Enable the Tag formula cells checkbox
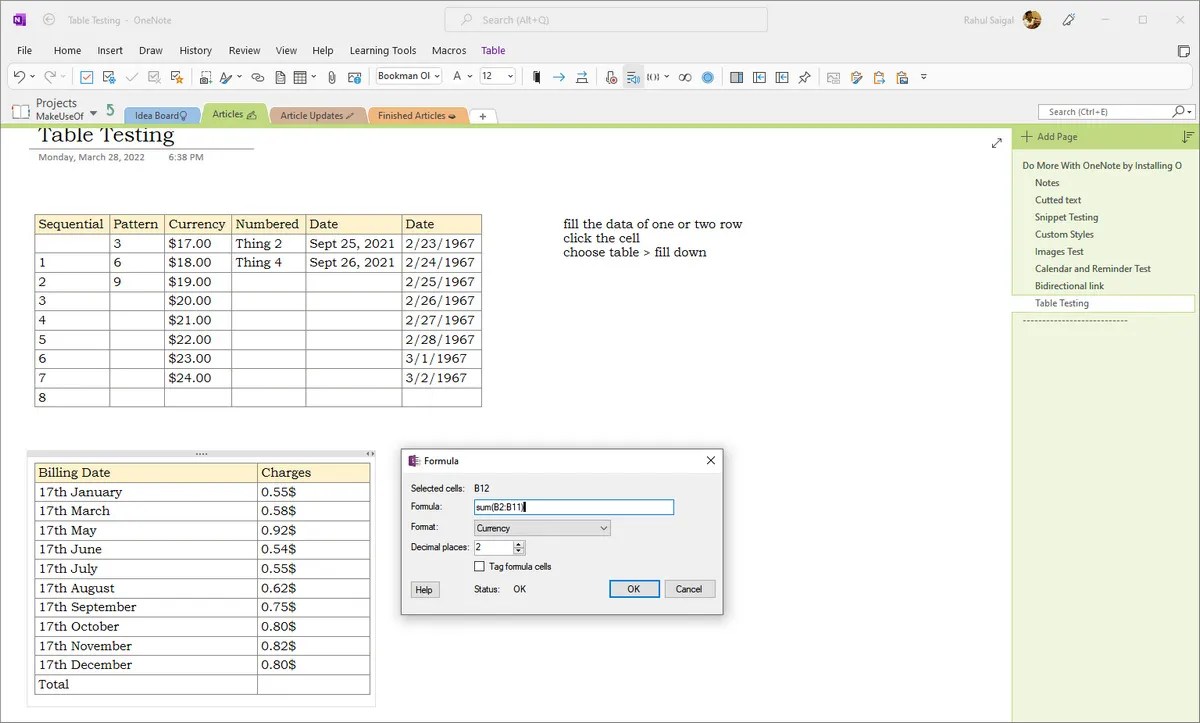The height and width of the screenshot is (723, 1200). (479, 566)
